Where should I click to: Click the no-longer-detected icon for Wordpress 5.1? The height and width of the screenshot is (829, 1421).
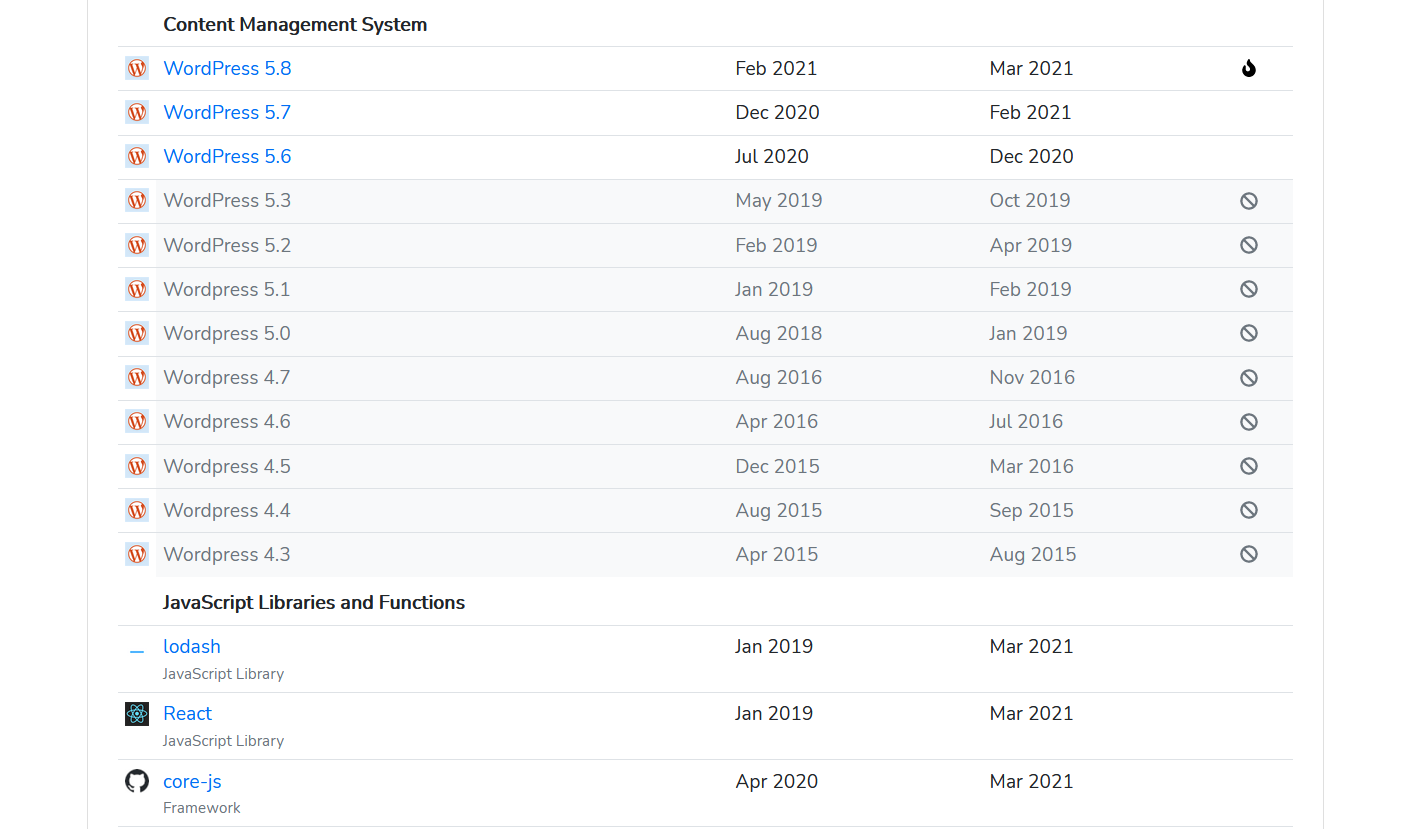coord(1248,289)
